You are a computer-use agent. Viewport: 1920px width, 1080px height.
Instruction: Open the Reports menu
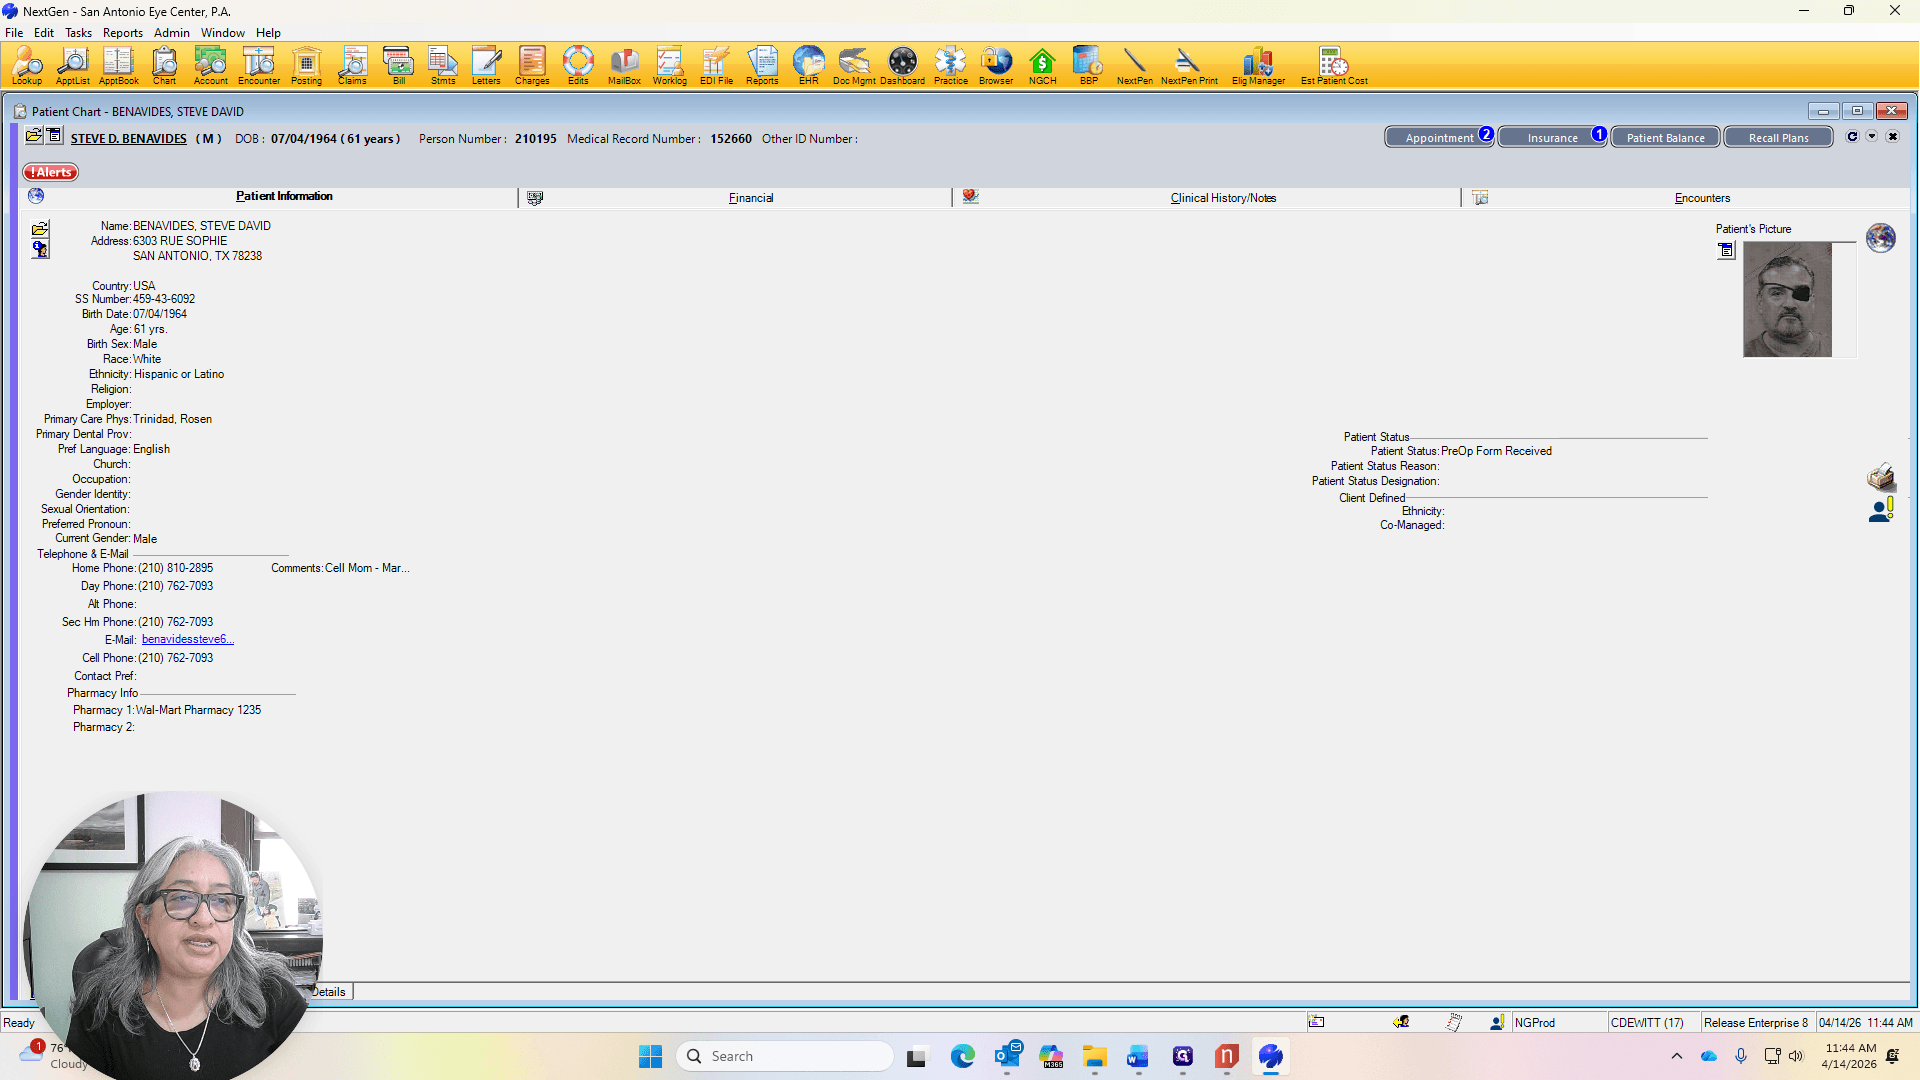(x=122, y=33)
